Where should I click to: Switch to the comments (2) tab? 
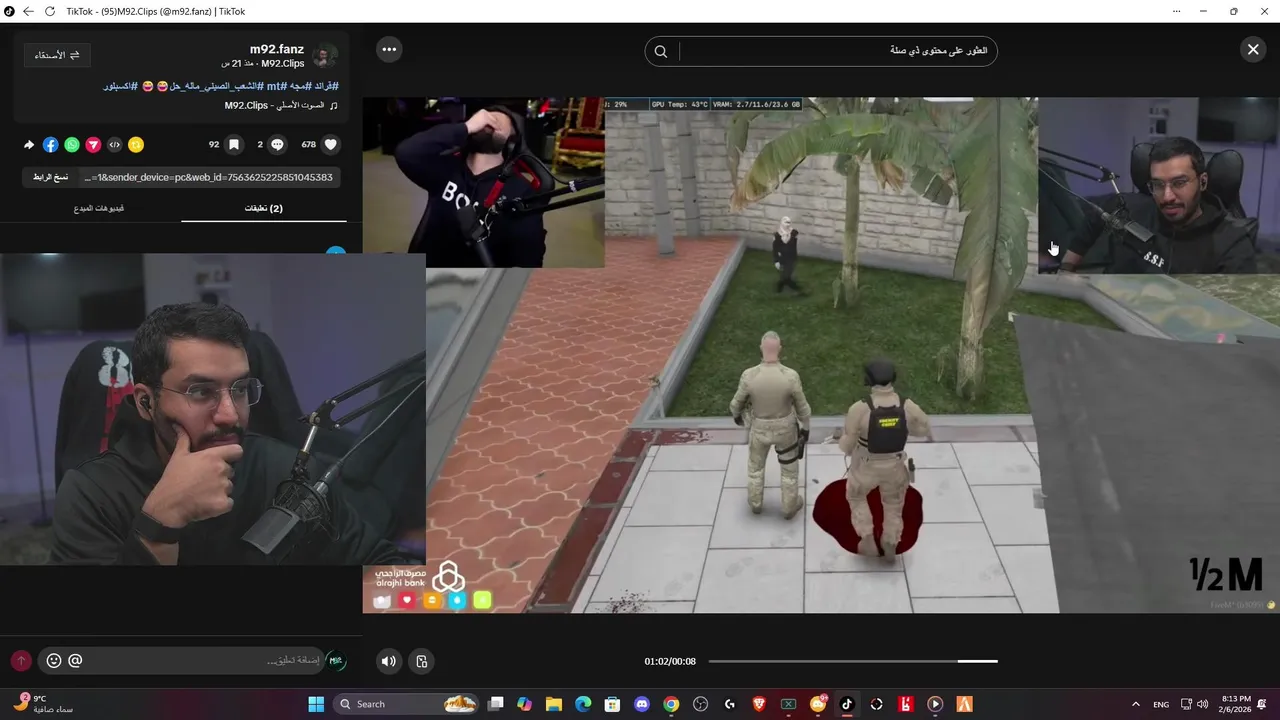[x=264, y=208]
